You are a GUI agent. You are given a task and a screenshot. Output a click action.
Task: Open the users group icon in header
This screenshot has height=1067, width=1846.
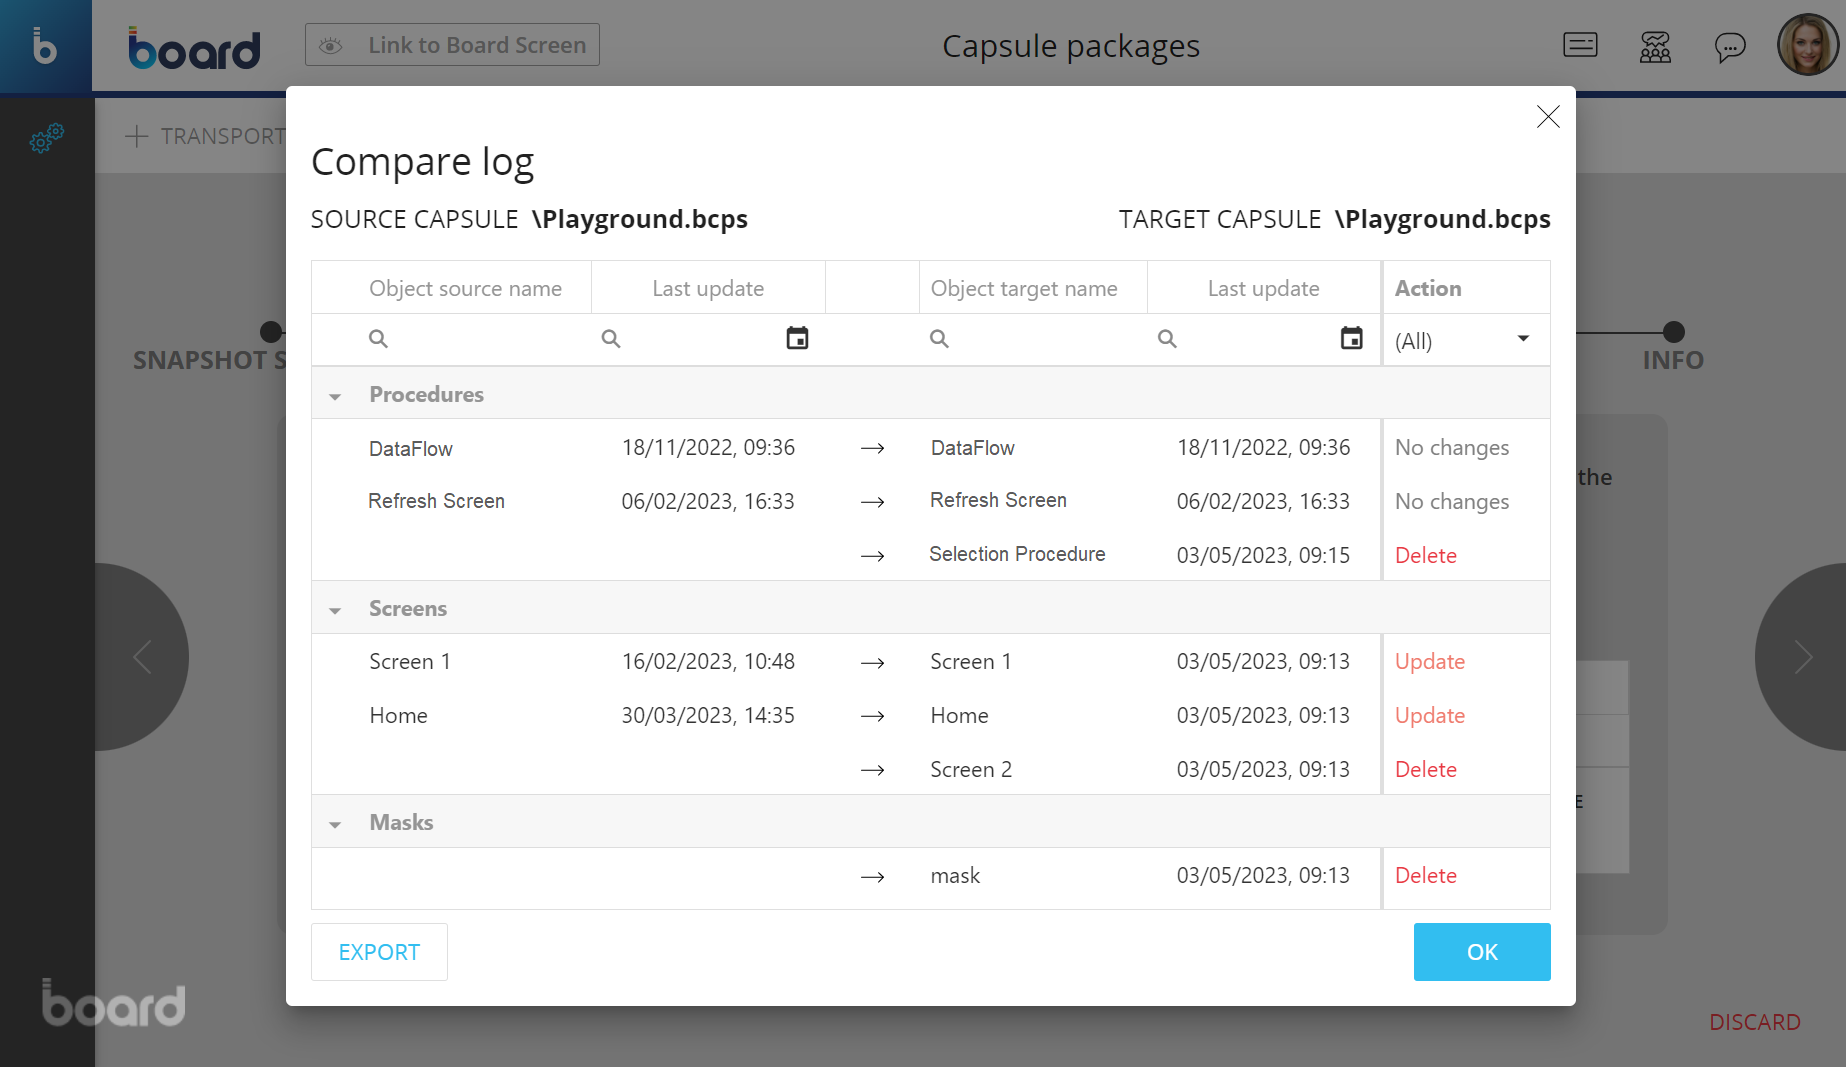tap(1655, 46)
